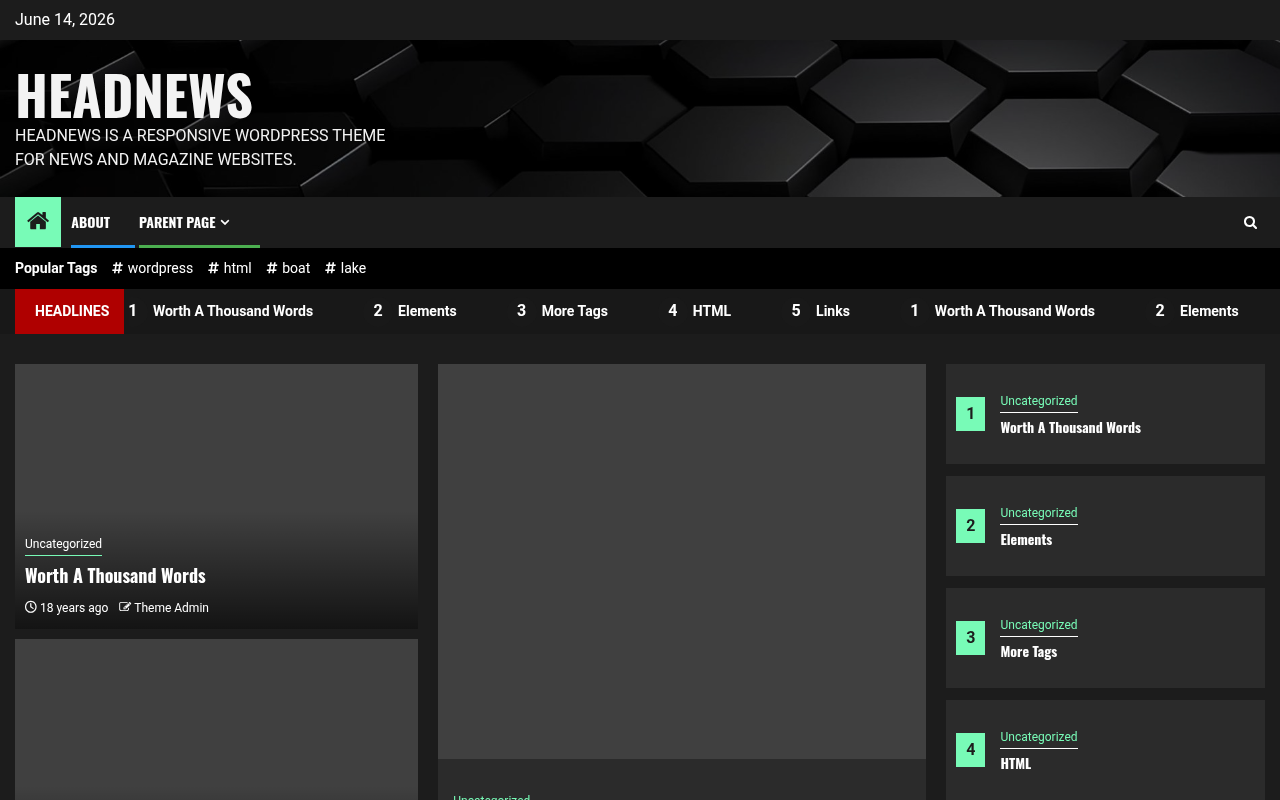
Task: Open the Parent Page menu item
Action: (x=177, y=222)
